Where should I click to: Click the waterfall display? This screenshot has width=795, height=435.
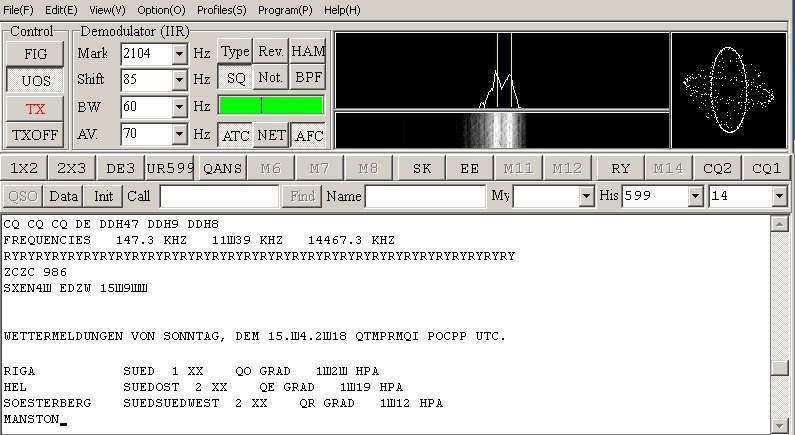pyautogui.click(x=502, y=130)
